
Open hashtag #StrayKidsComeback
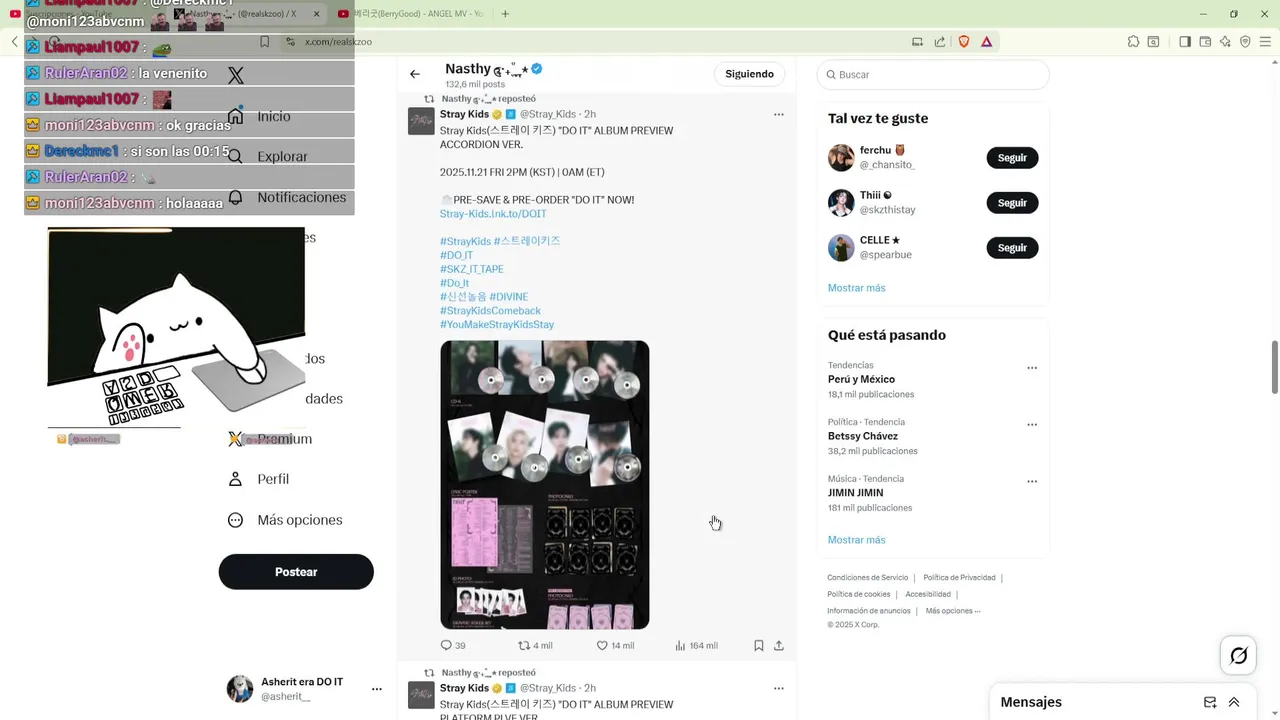pos(490,311)
